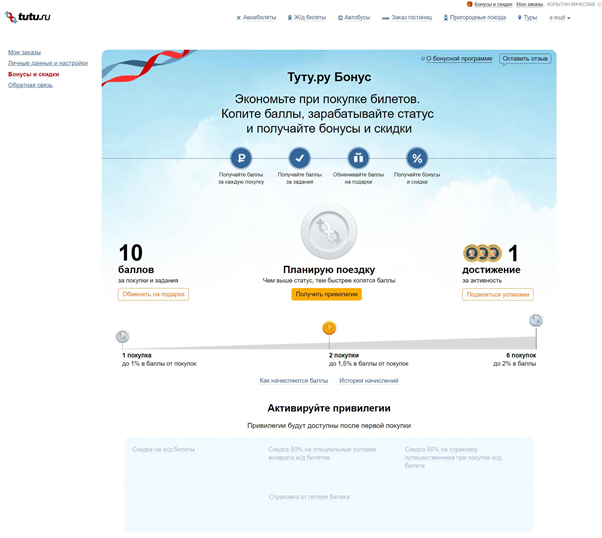Viewport: 602px width, 538px height.
Task: Open Обратная связь in left sidebar
Action: pyautogui.click(x=30, y=85)
